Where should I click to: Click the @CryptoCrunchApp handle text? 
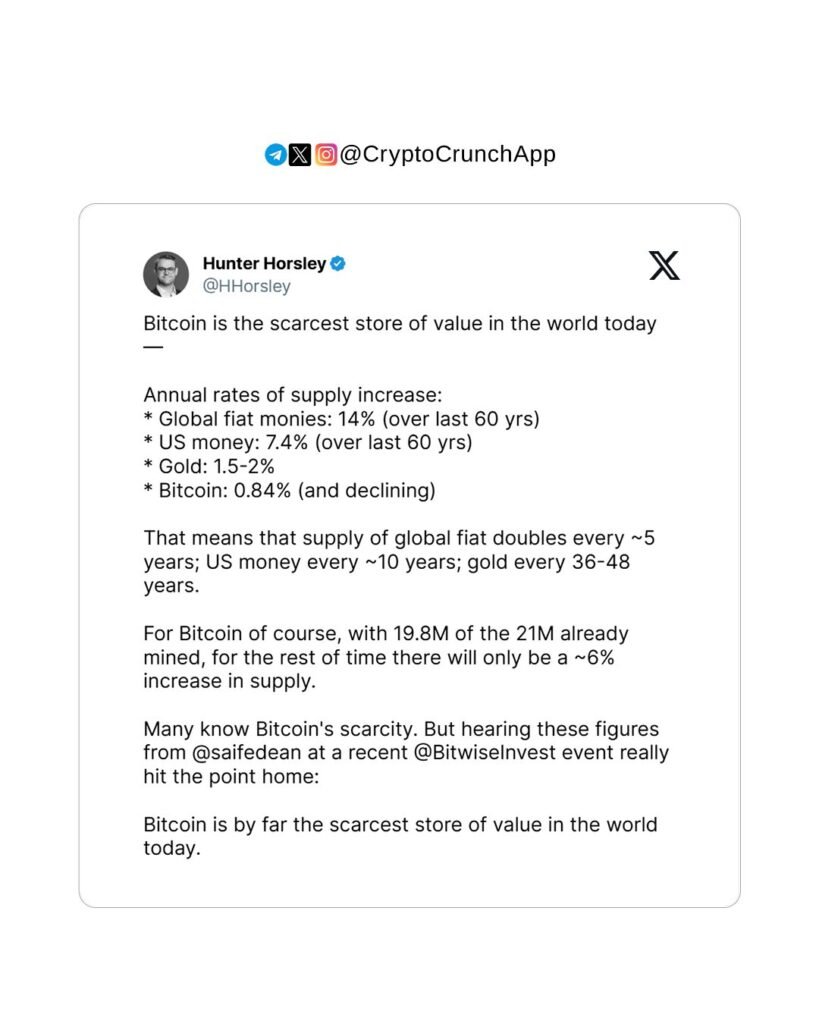pos(447,155)
